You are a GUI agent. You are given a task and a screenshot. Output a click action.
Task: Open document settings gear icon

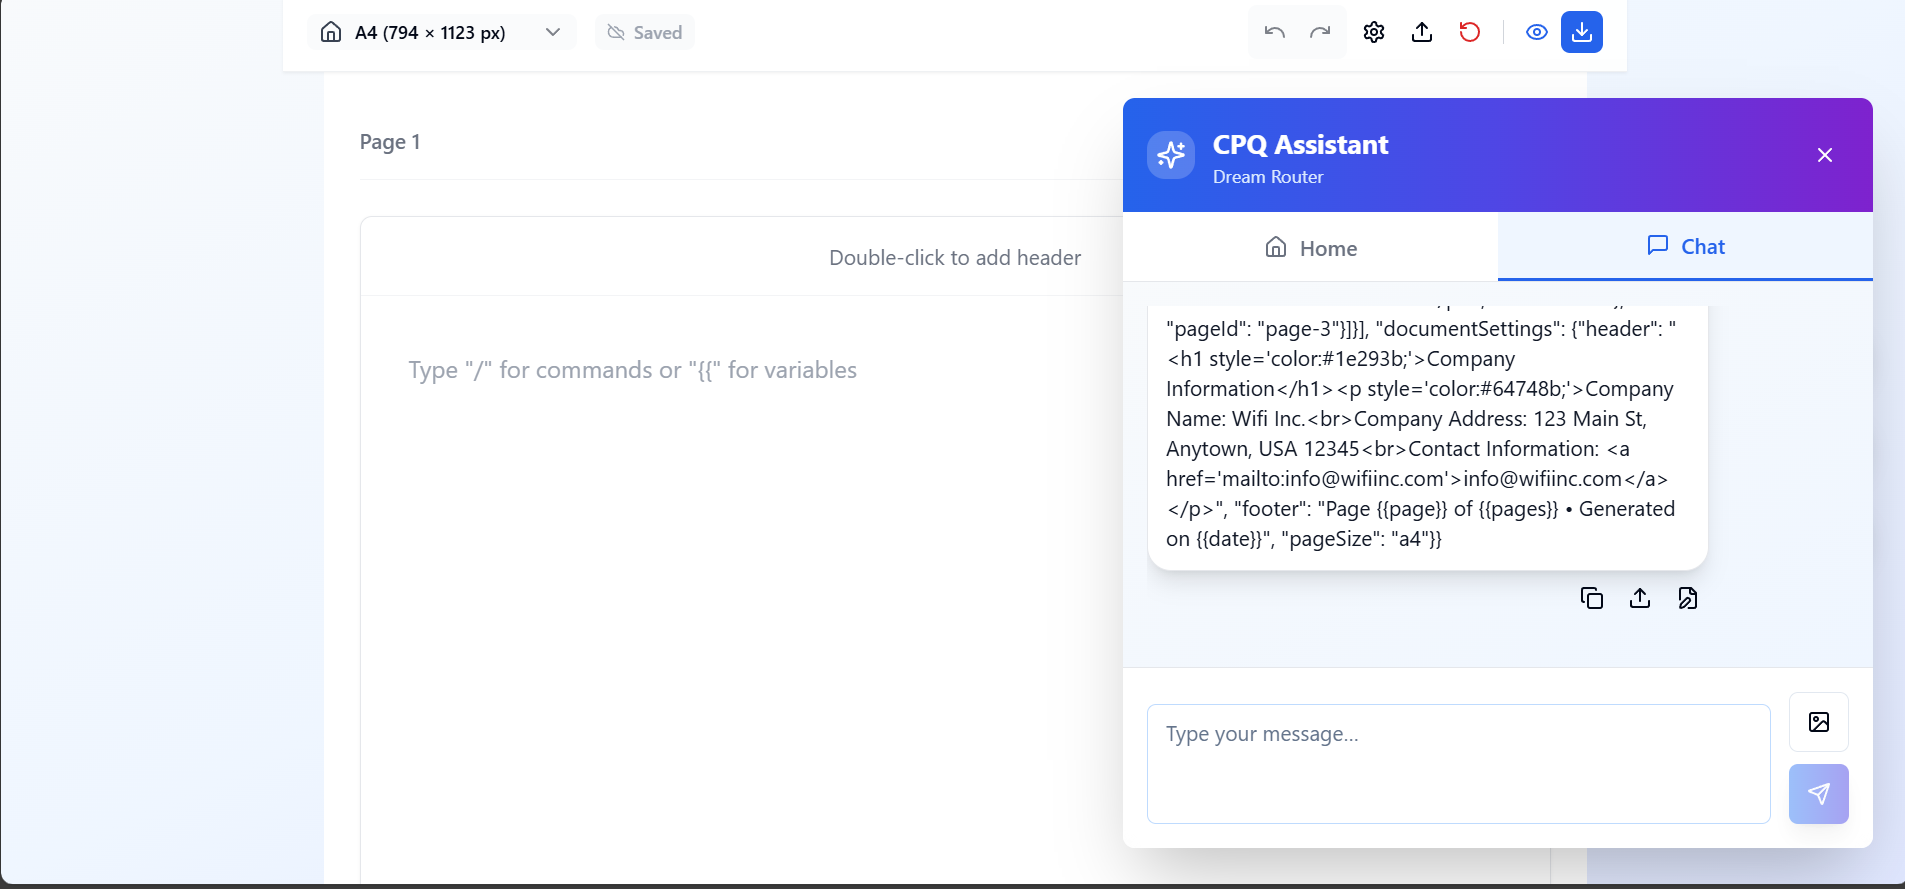pos(1374,32)
